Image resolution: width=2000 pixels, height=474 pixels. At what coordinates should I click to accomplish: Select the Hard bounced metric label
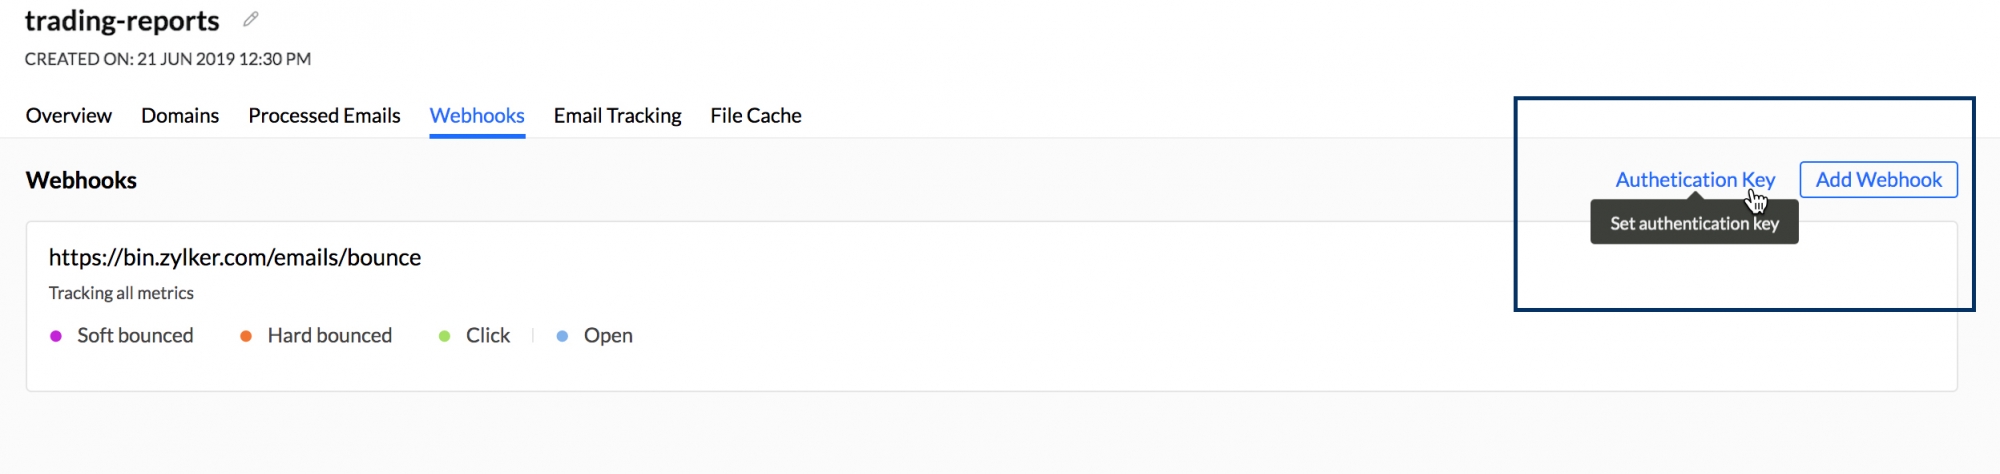click(329, 336)
